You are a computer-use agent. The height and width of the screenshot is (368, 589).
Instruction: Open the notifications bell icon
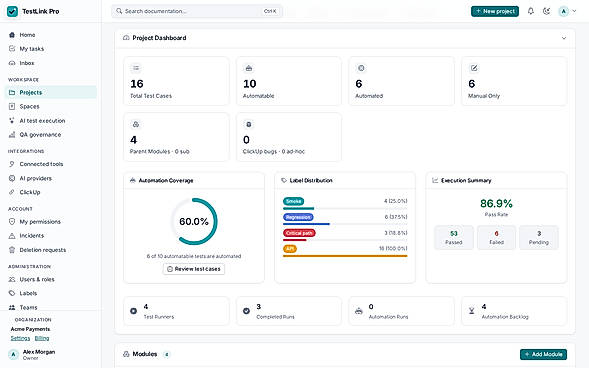coord(530,11)
